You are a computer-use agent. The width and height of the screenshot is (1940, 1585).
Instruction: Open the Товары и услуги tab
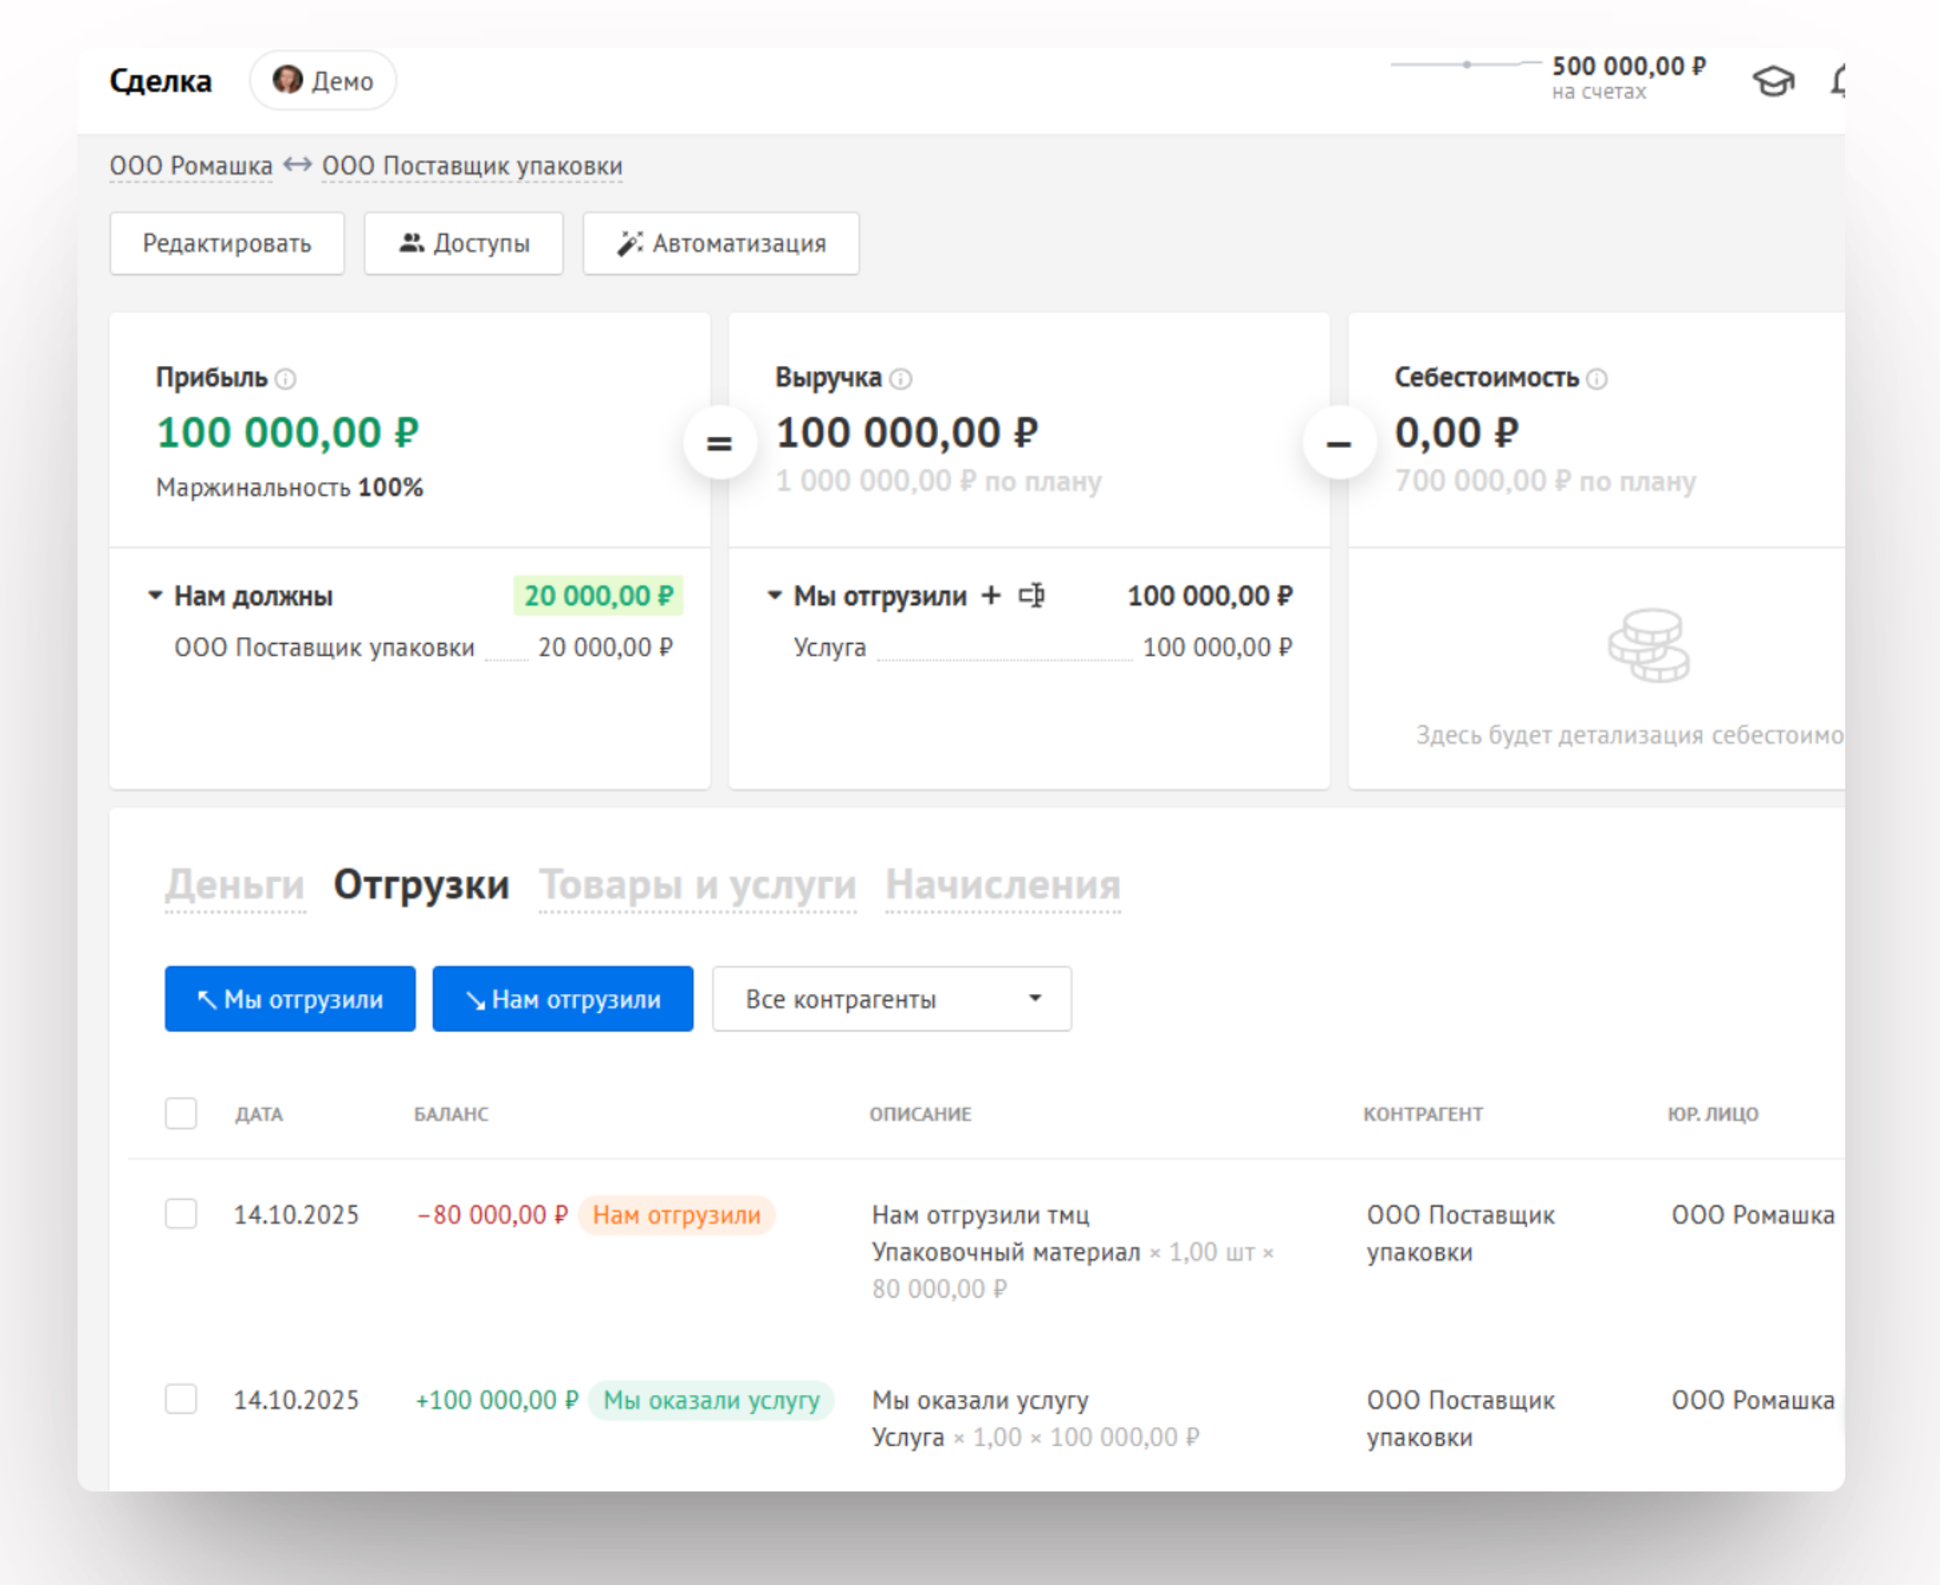coord(697,885)
